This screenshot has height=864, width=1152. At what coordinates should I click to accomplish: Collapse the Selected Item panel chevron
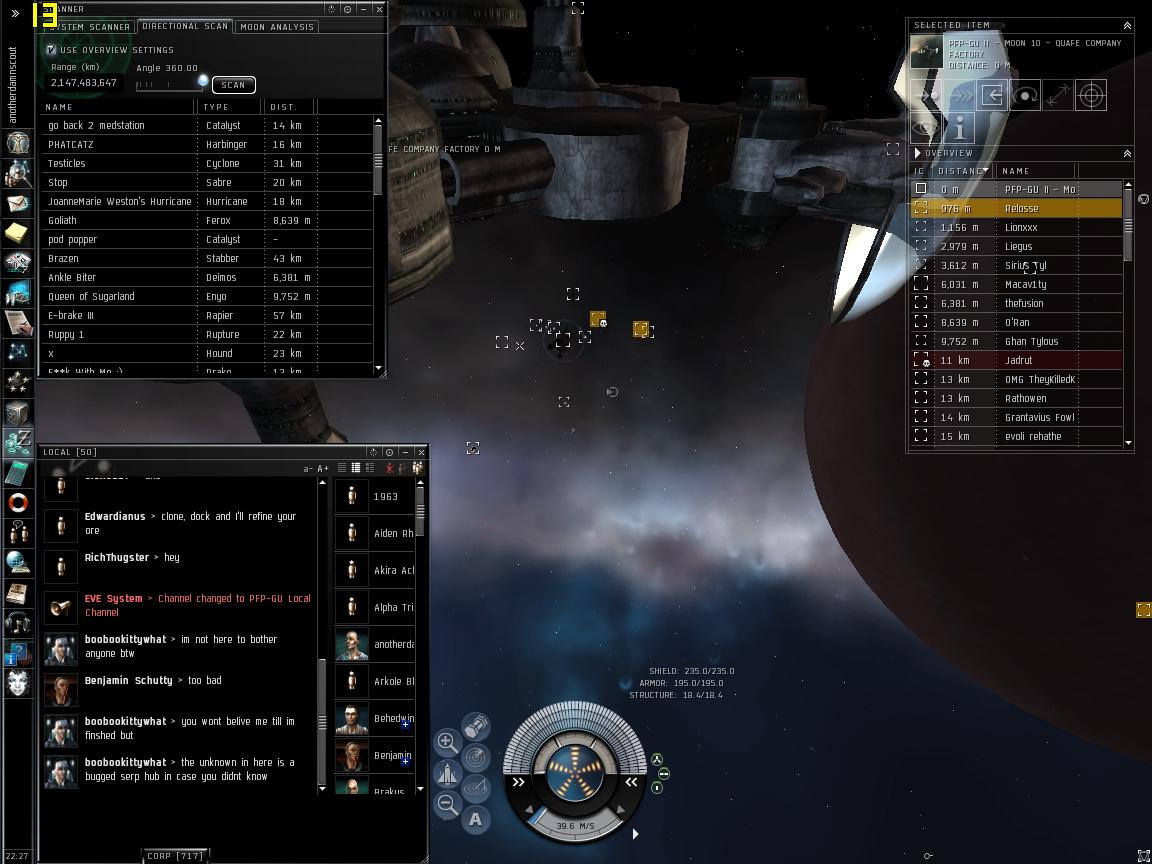point(1127,26)
